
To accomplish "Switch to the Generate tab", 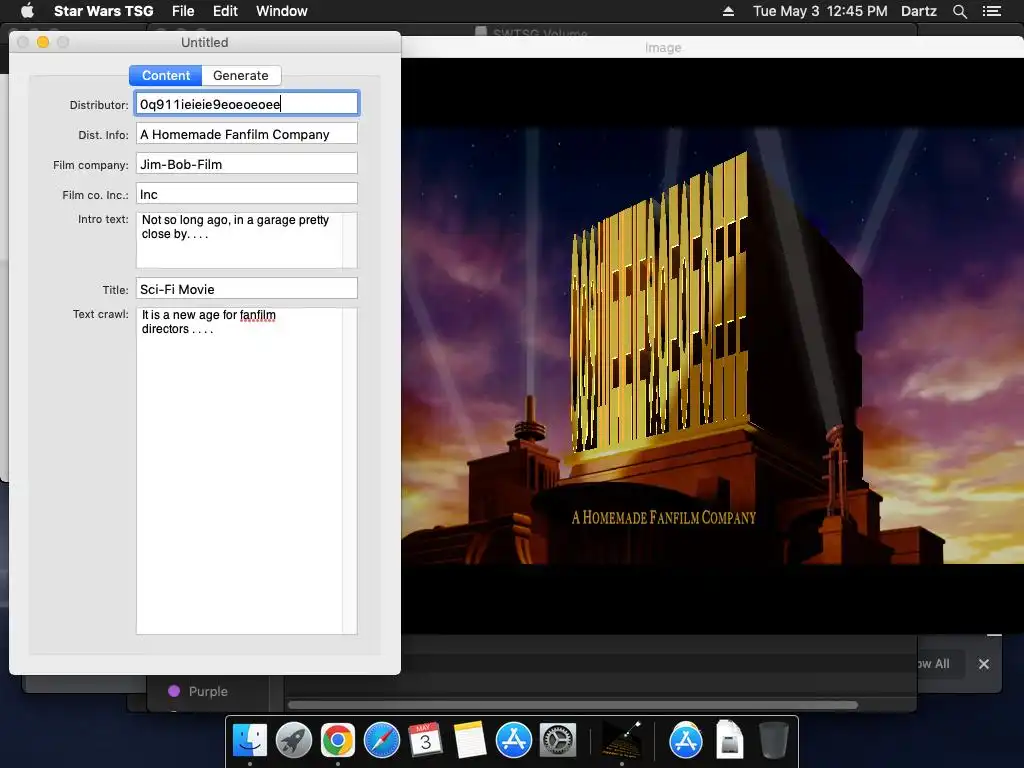I will point(241,75).
